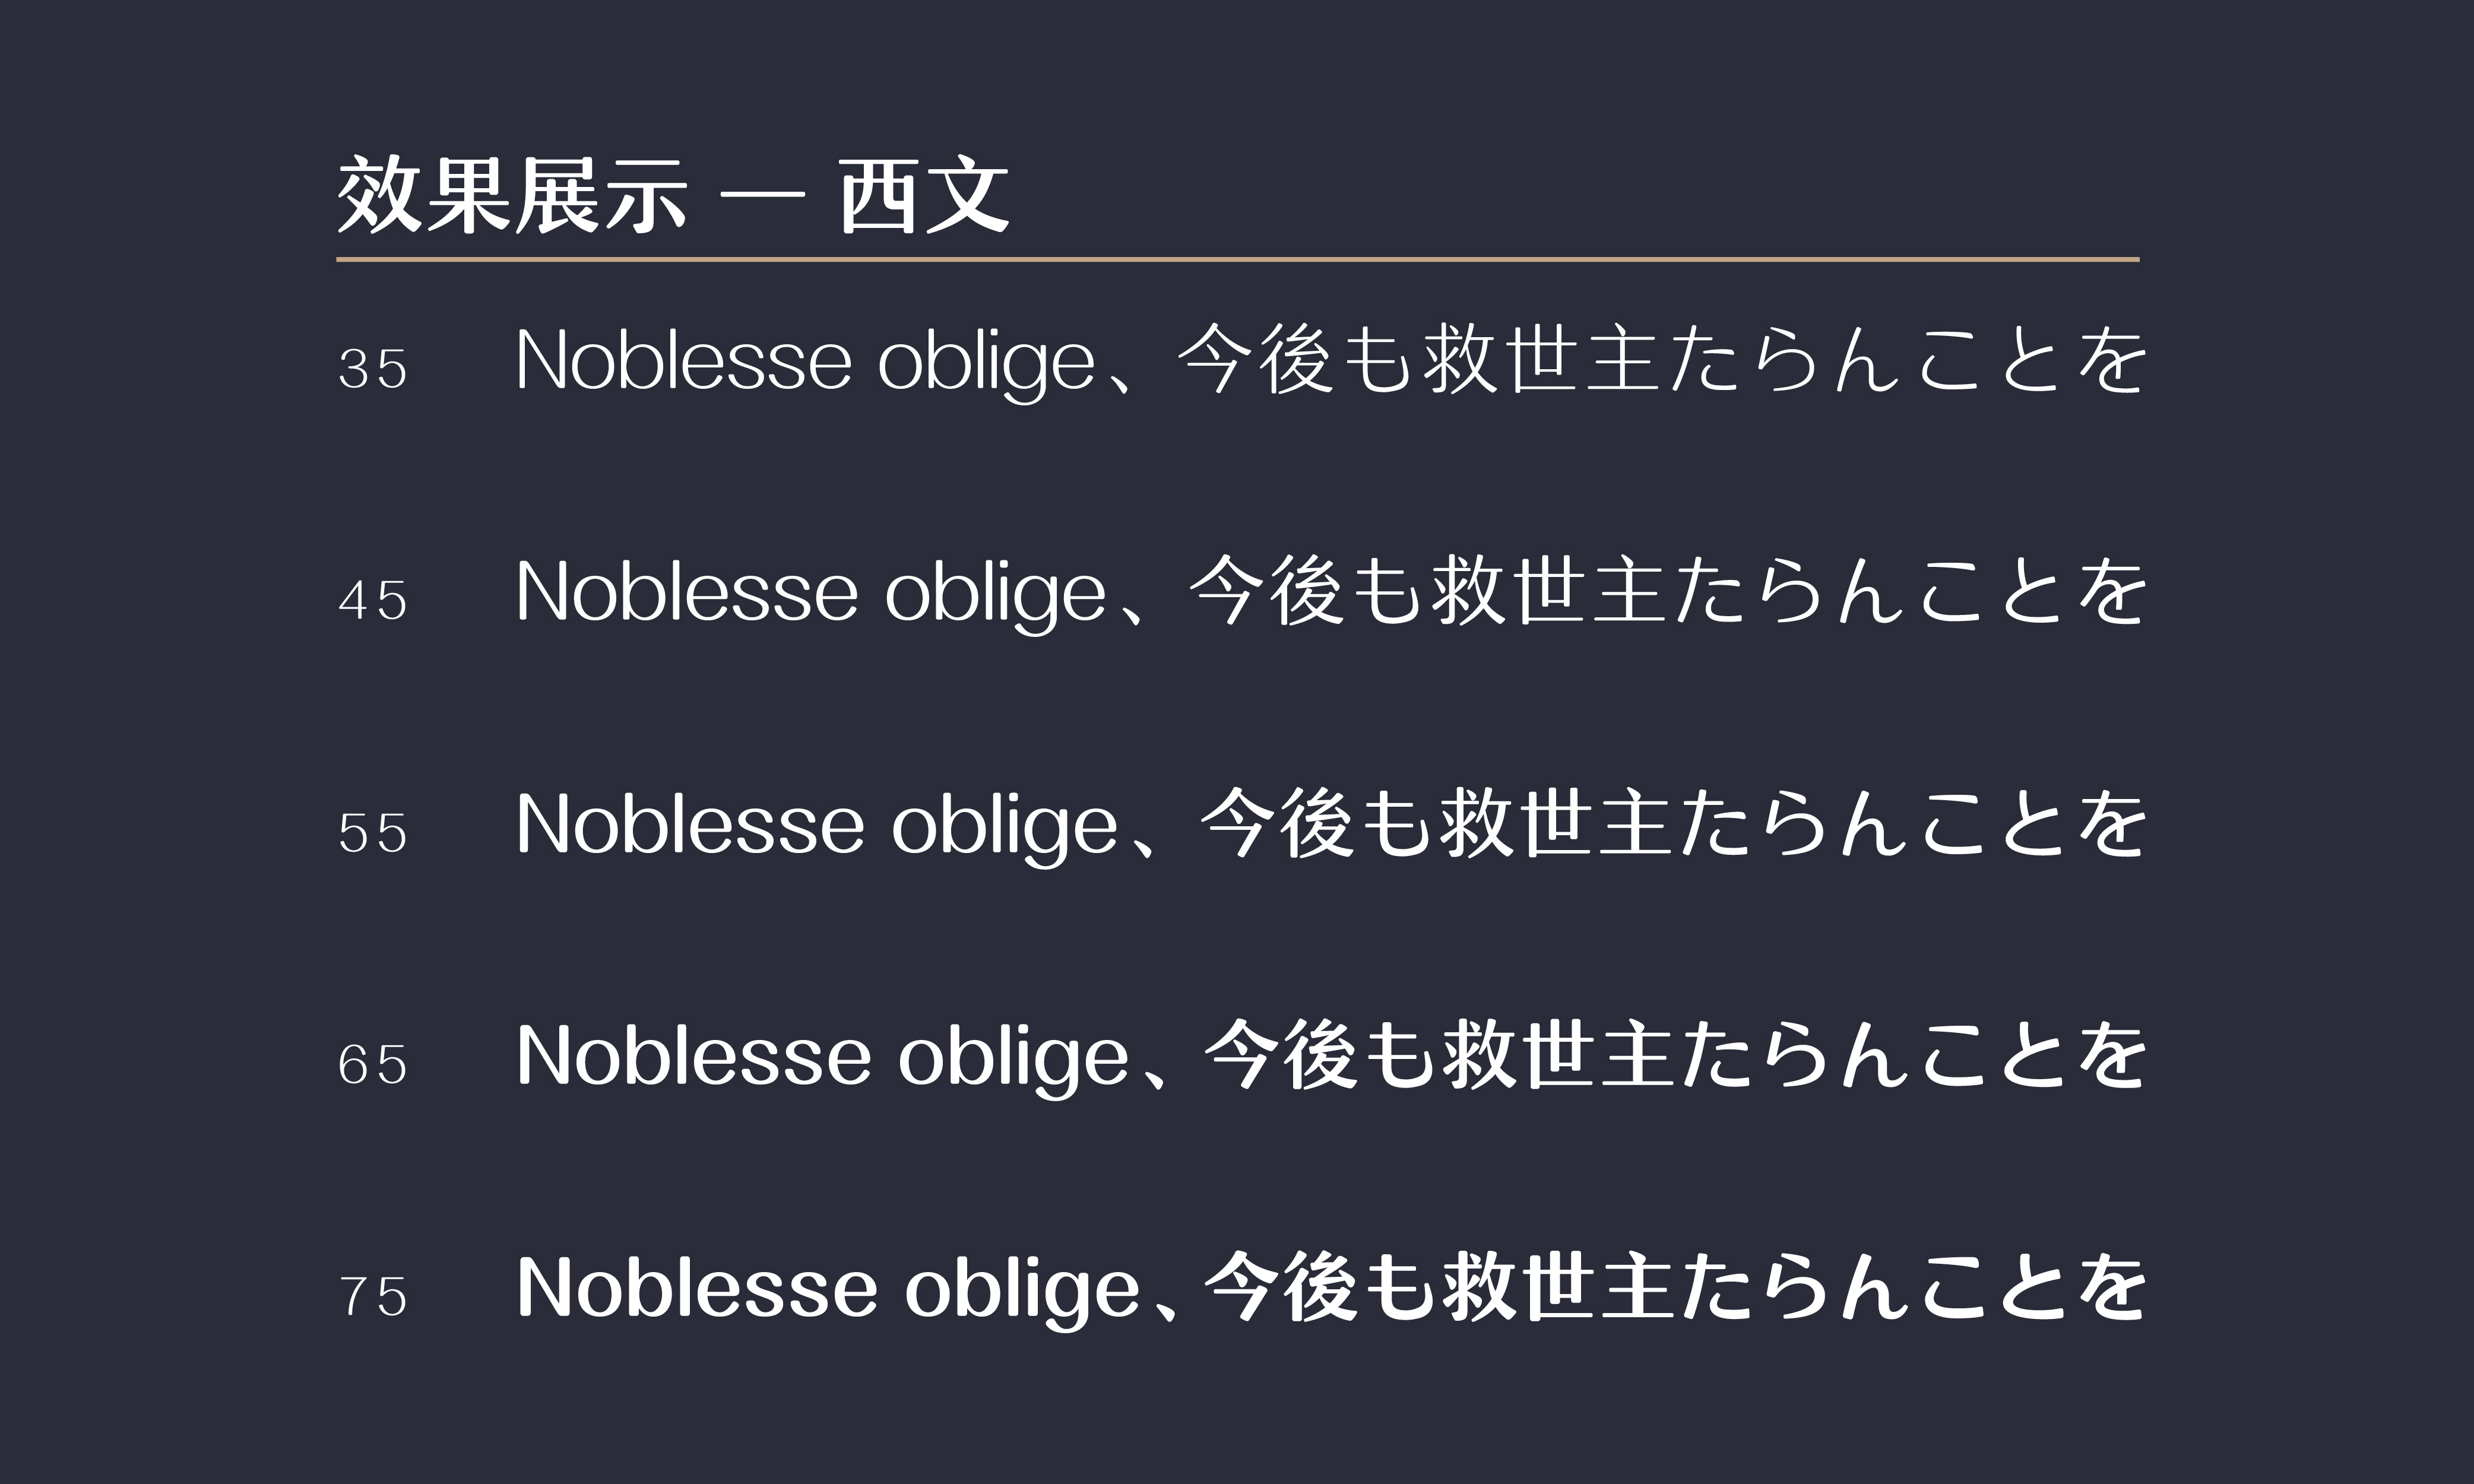Click the gold divider line under the title
Screen dimensions: 2474x1484
click(1237, 259)
